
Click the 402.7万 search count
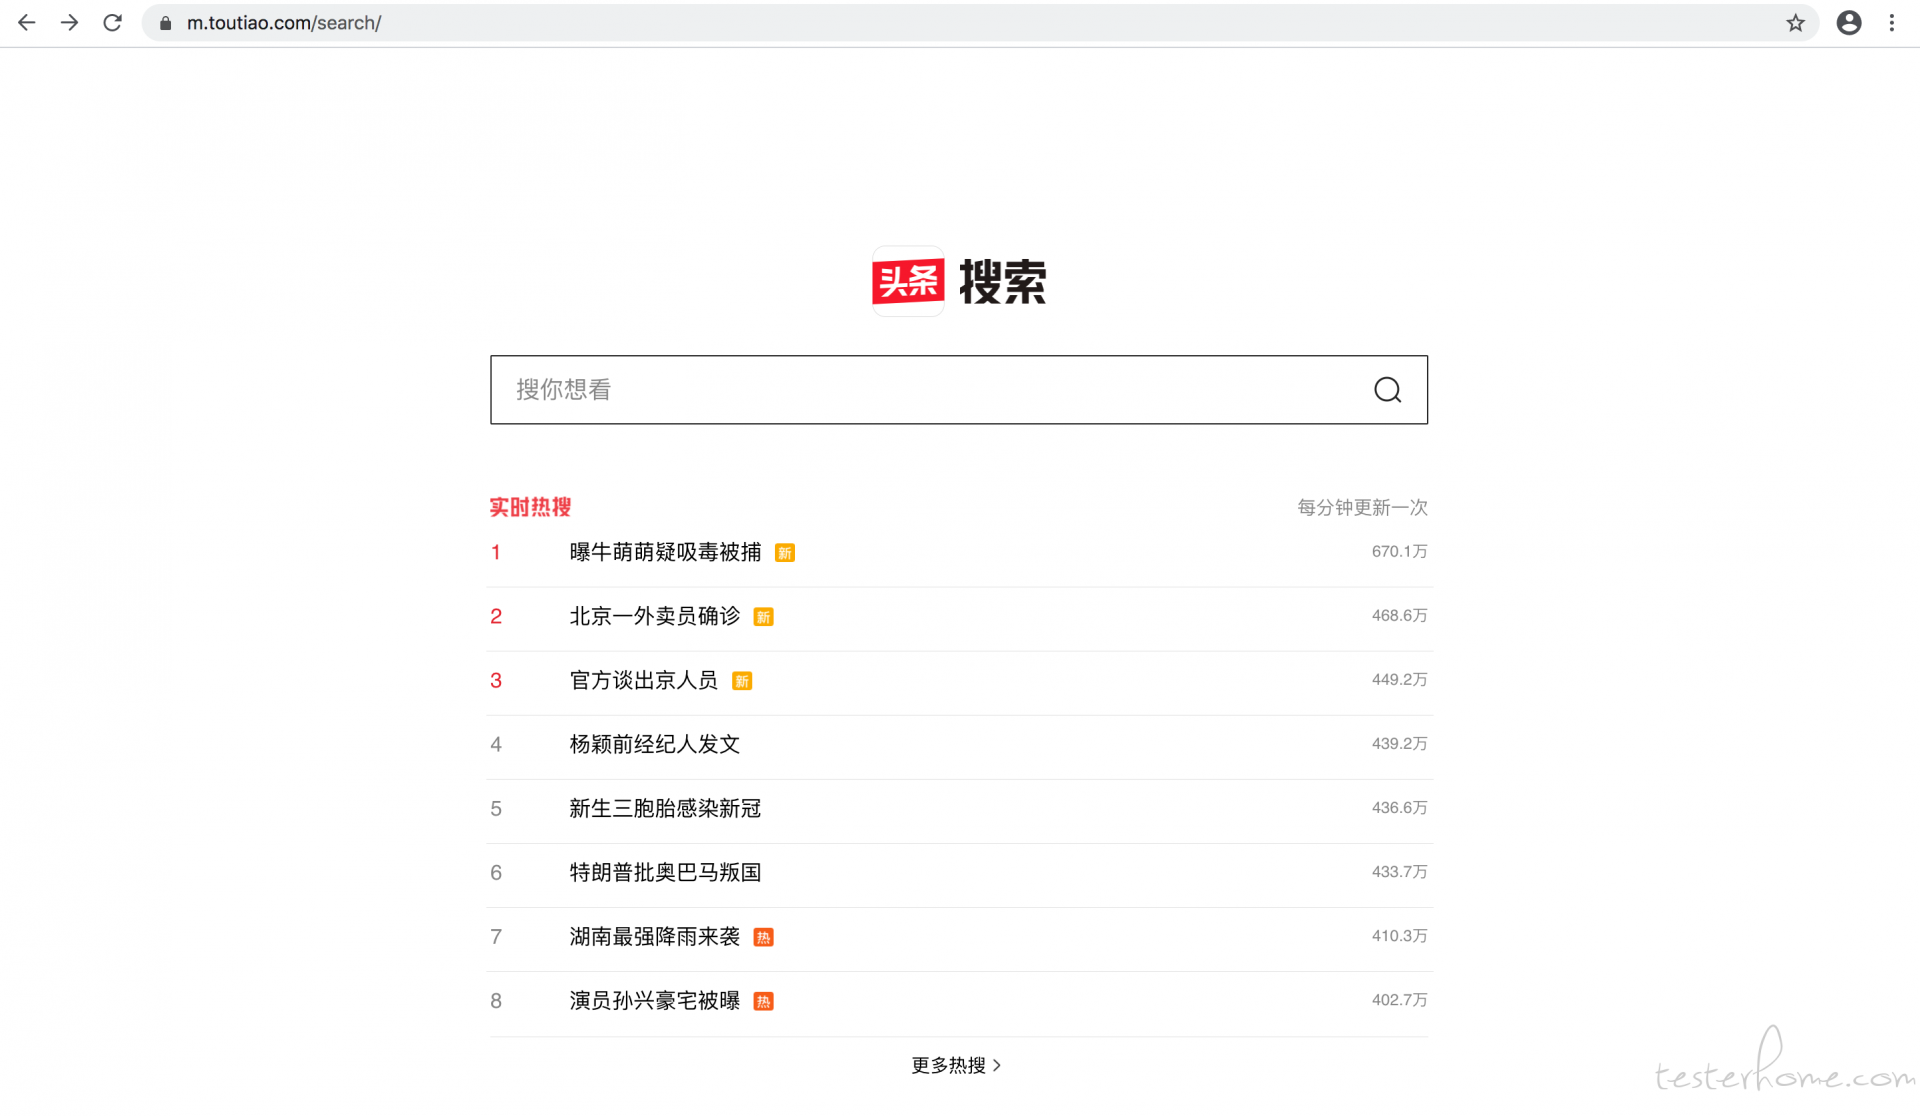1399,999
